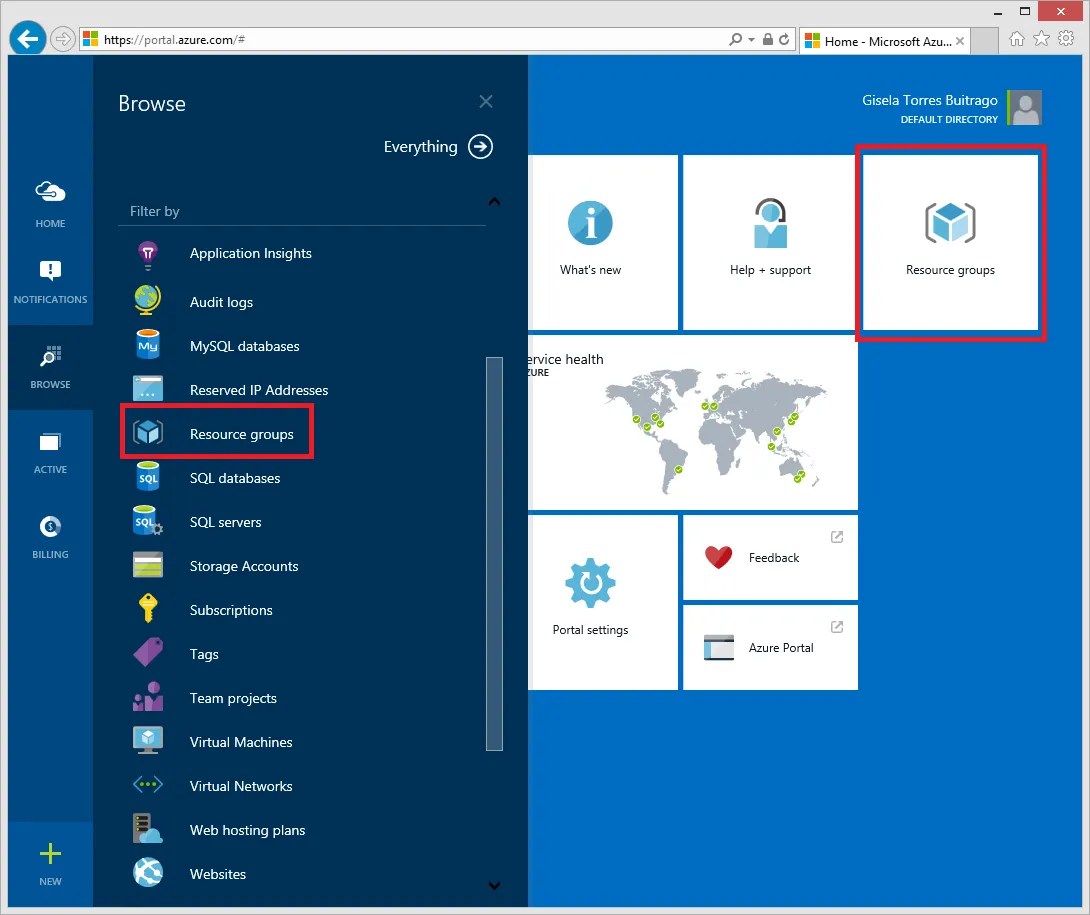1090x915 pixels.
Task: Click the Resource groups tile
Action: 949,242
